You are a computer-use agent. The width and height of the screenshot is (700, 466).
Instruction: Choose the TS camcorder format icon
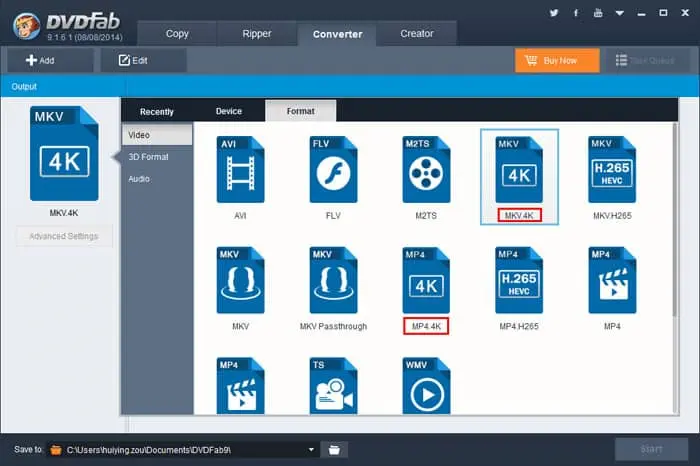click(x=333, y=387)
